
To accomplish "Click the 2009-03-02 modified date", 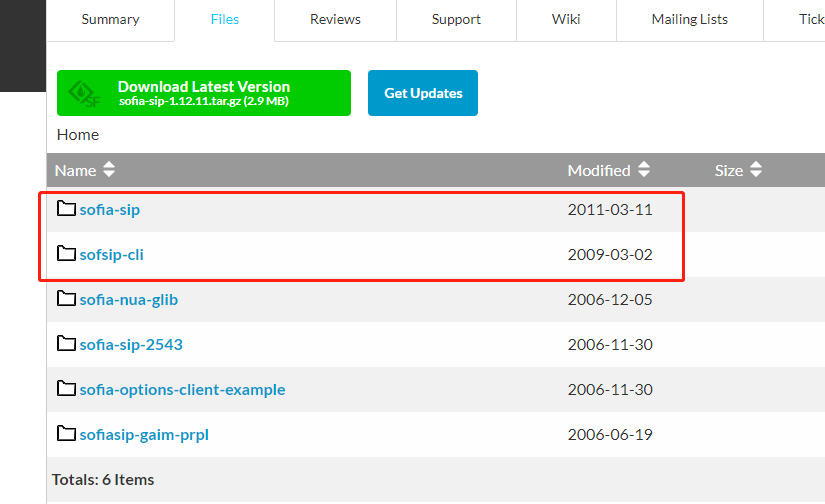I will 610,255.
